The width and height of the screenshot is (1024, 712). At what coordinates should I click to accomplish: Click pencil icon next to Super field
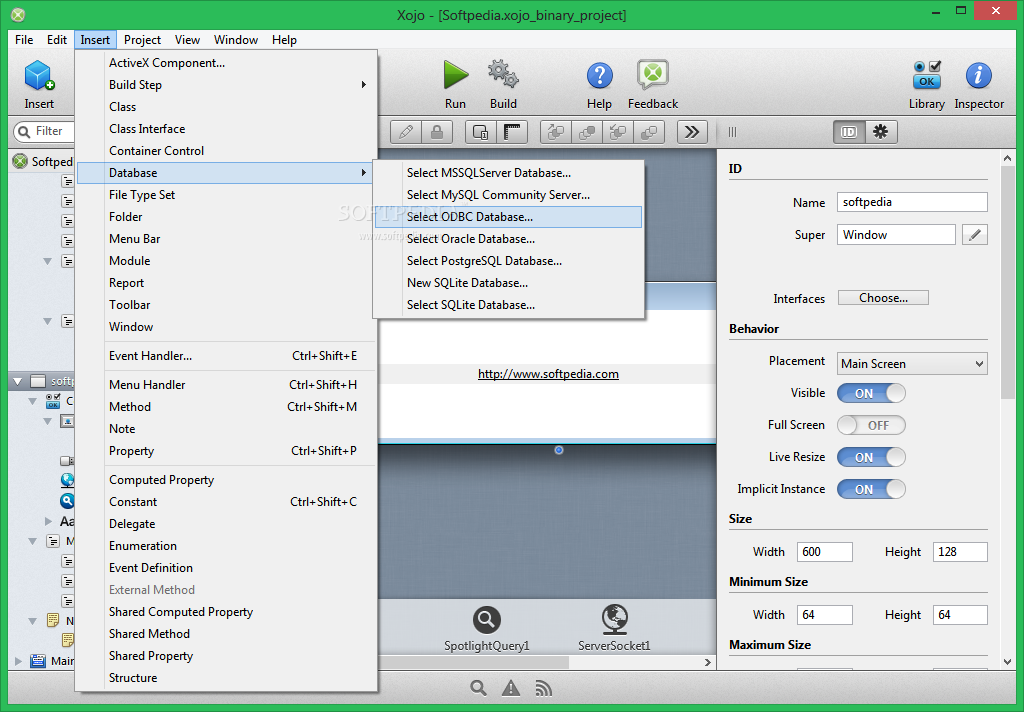[974, 235]
